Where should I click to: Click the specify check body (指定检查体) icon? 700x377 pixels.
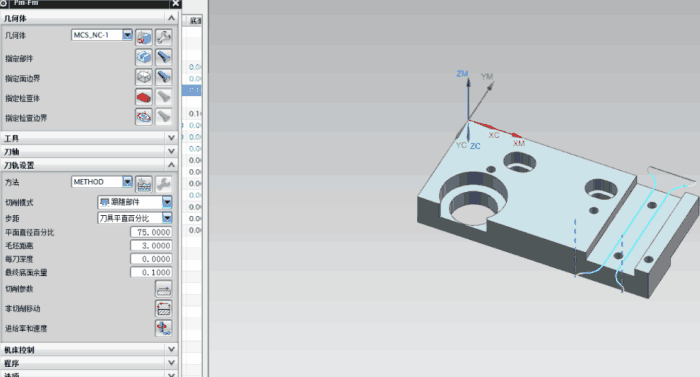pos(144,97)
